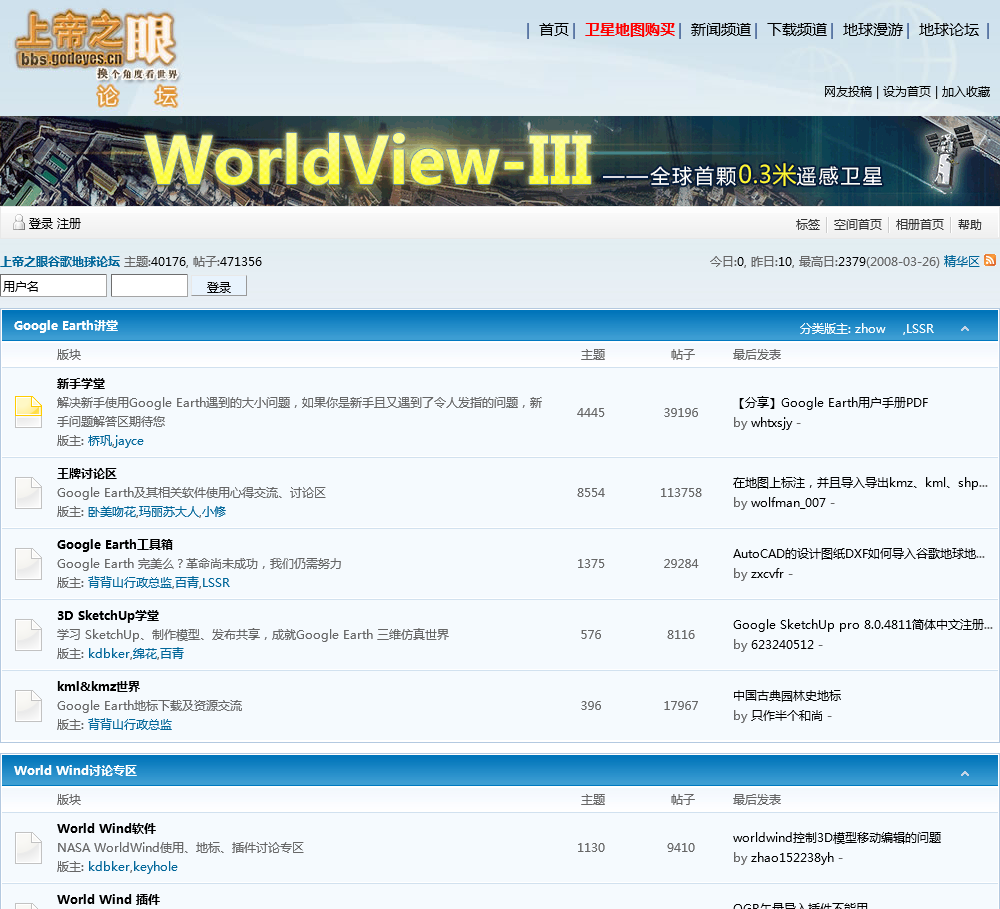
Task: Go to 下载频道 in top navigation
Action: pyautogui.click(x=797, y=30)
